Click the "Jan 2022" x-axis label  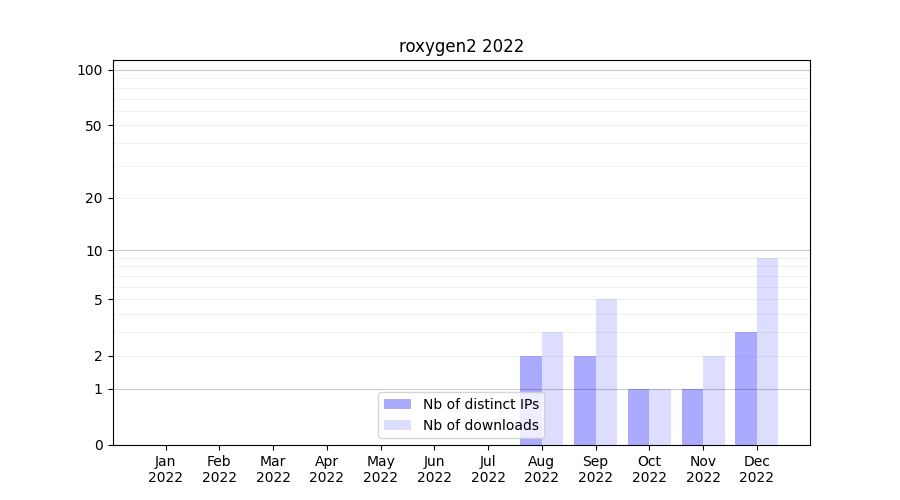click(x=165, y=469)
